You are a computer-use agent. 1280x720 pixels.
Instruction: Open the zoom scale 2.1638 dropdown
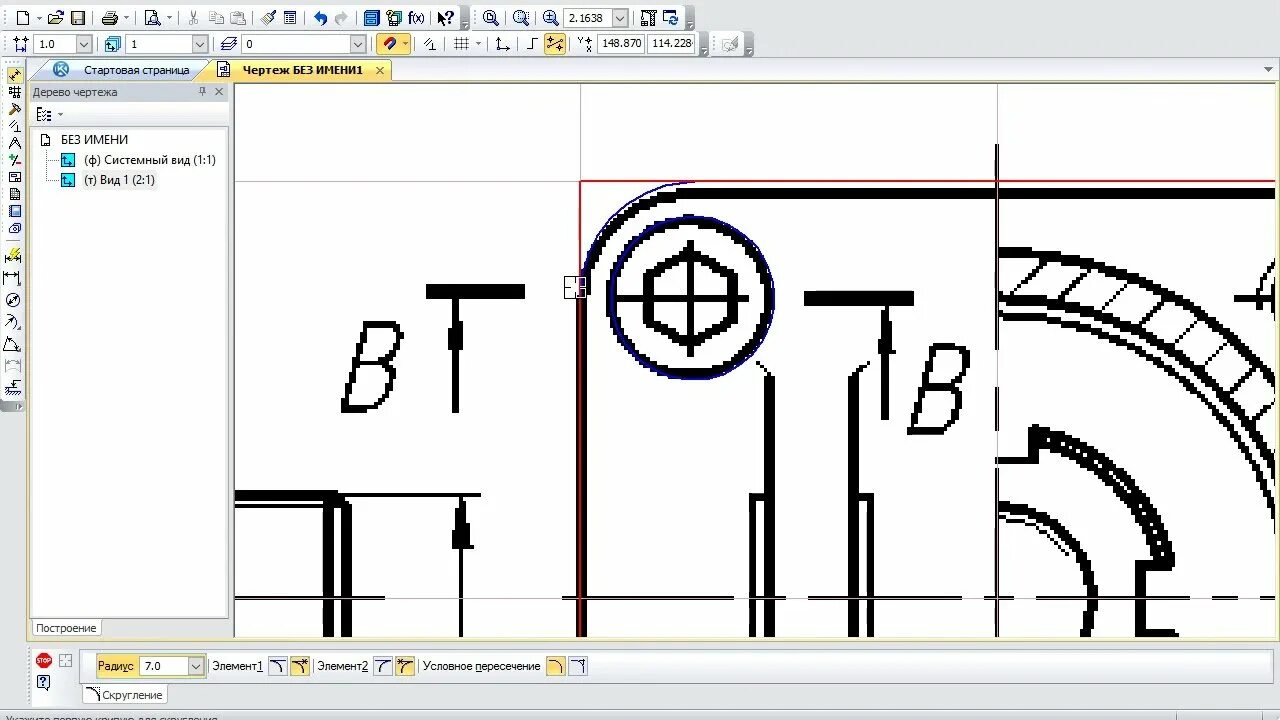coord(620,18)
